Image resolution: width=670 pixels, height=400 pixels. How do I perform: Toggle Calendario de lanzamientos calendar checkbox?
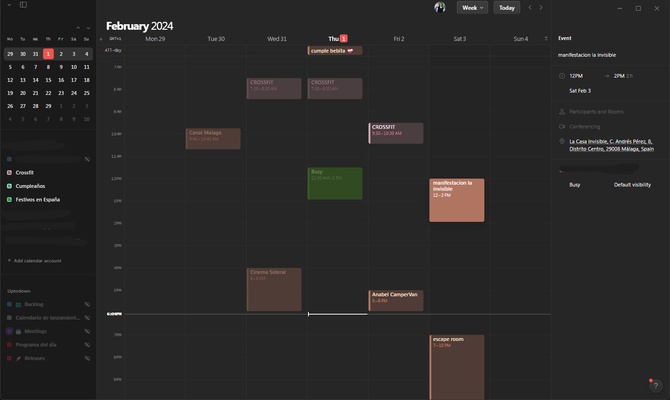tap(9, 318)
